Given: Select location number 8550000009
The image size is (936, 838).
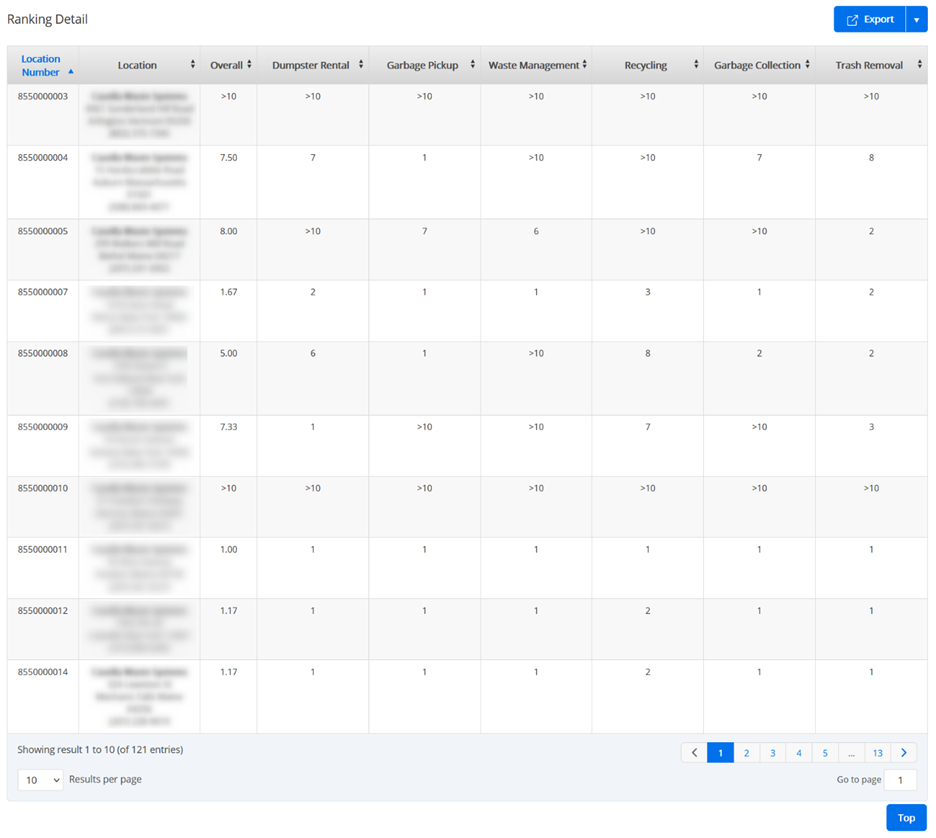Looking at the screenshot, I should [42, 427].
